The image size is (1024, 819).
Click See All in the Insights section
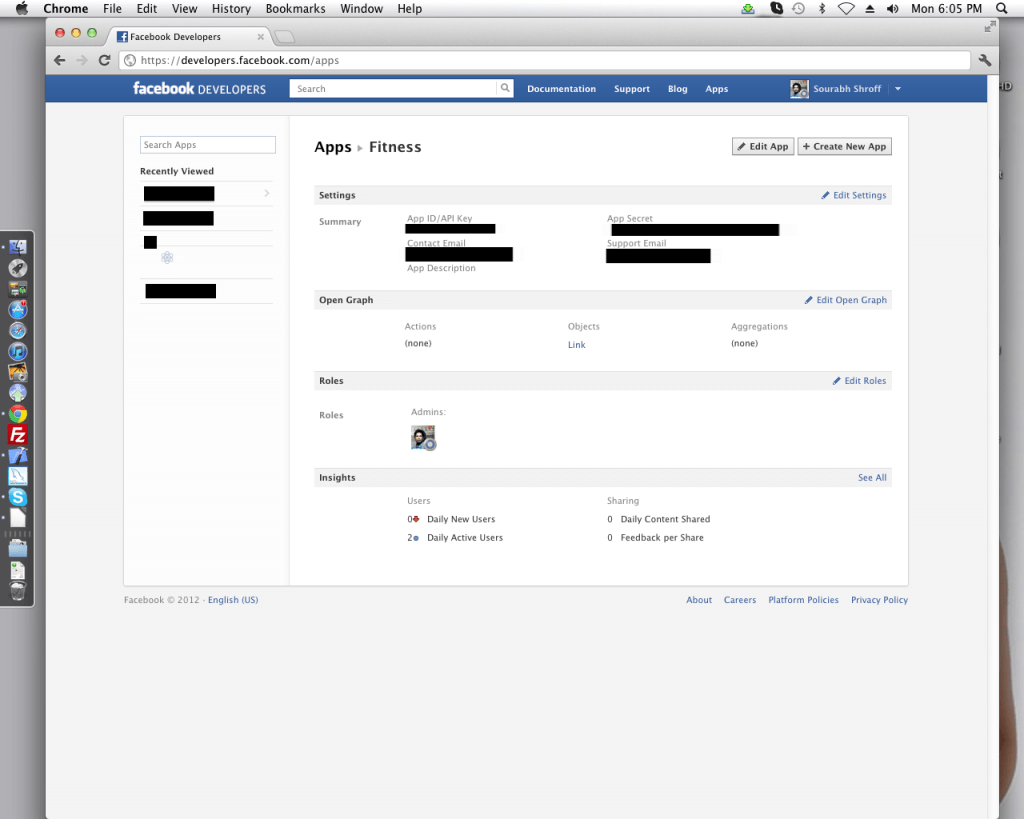[872, 477]
